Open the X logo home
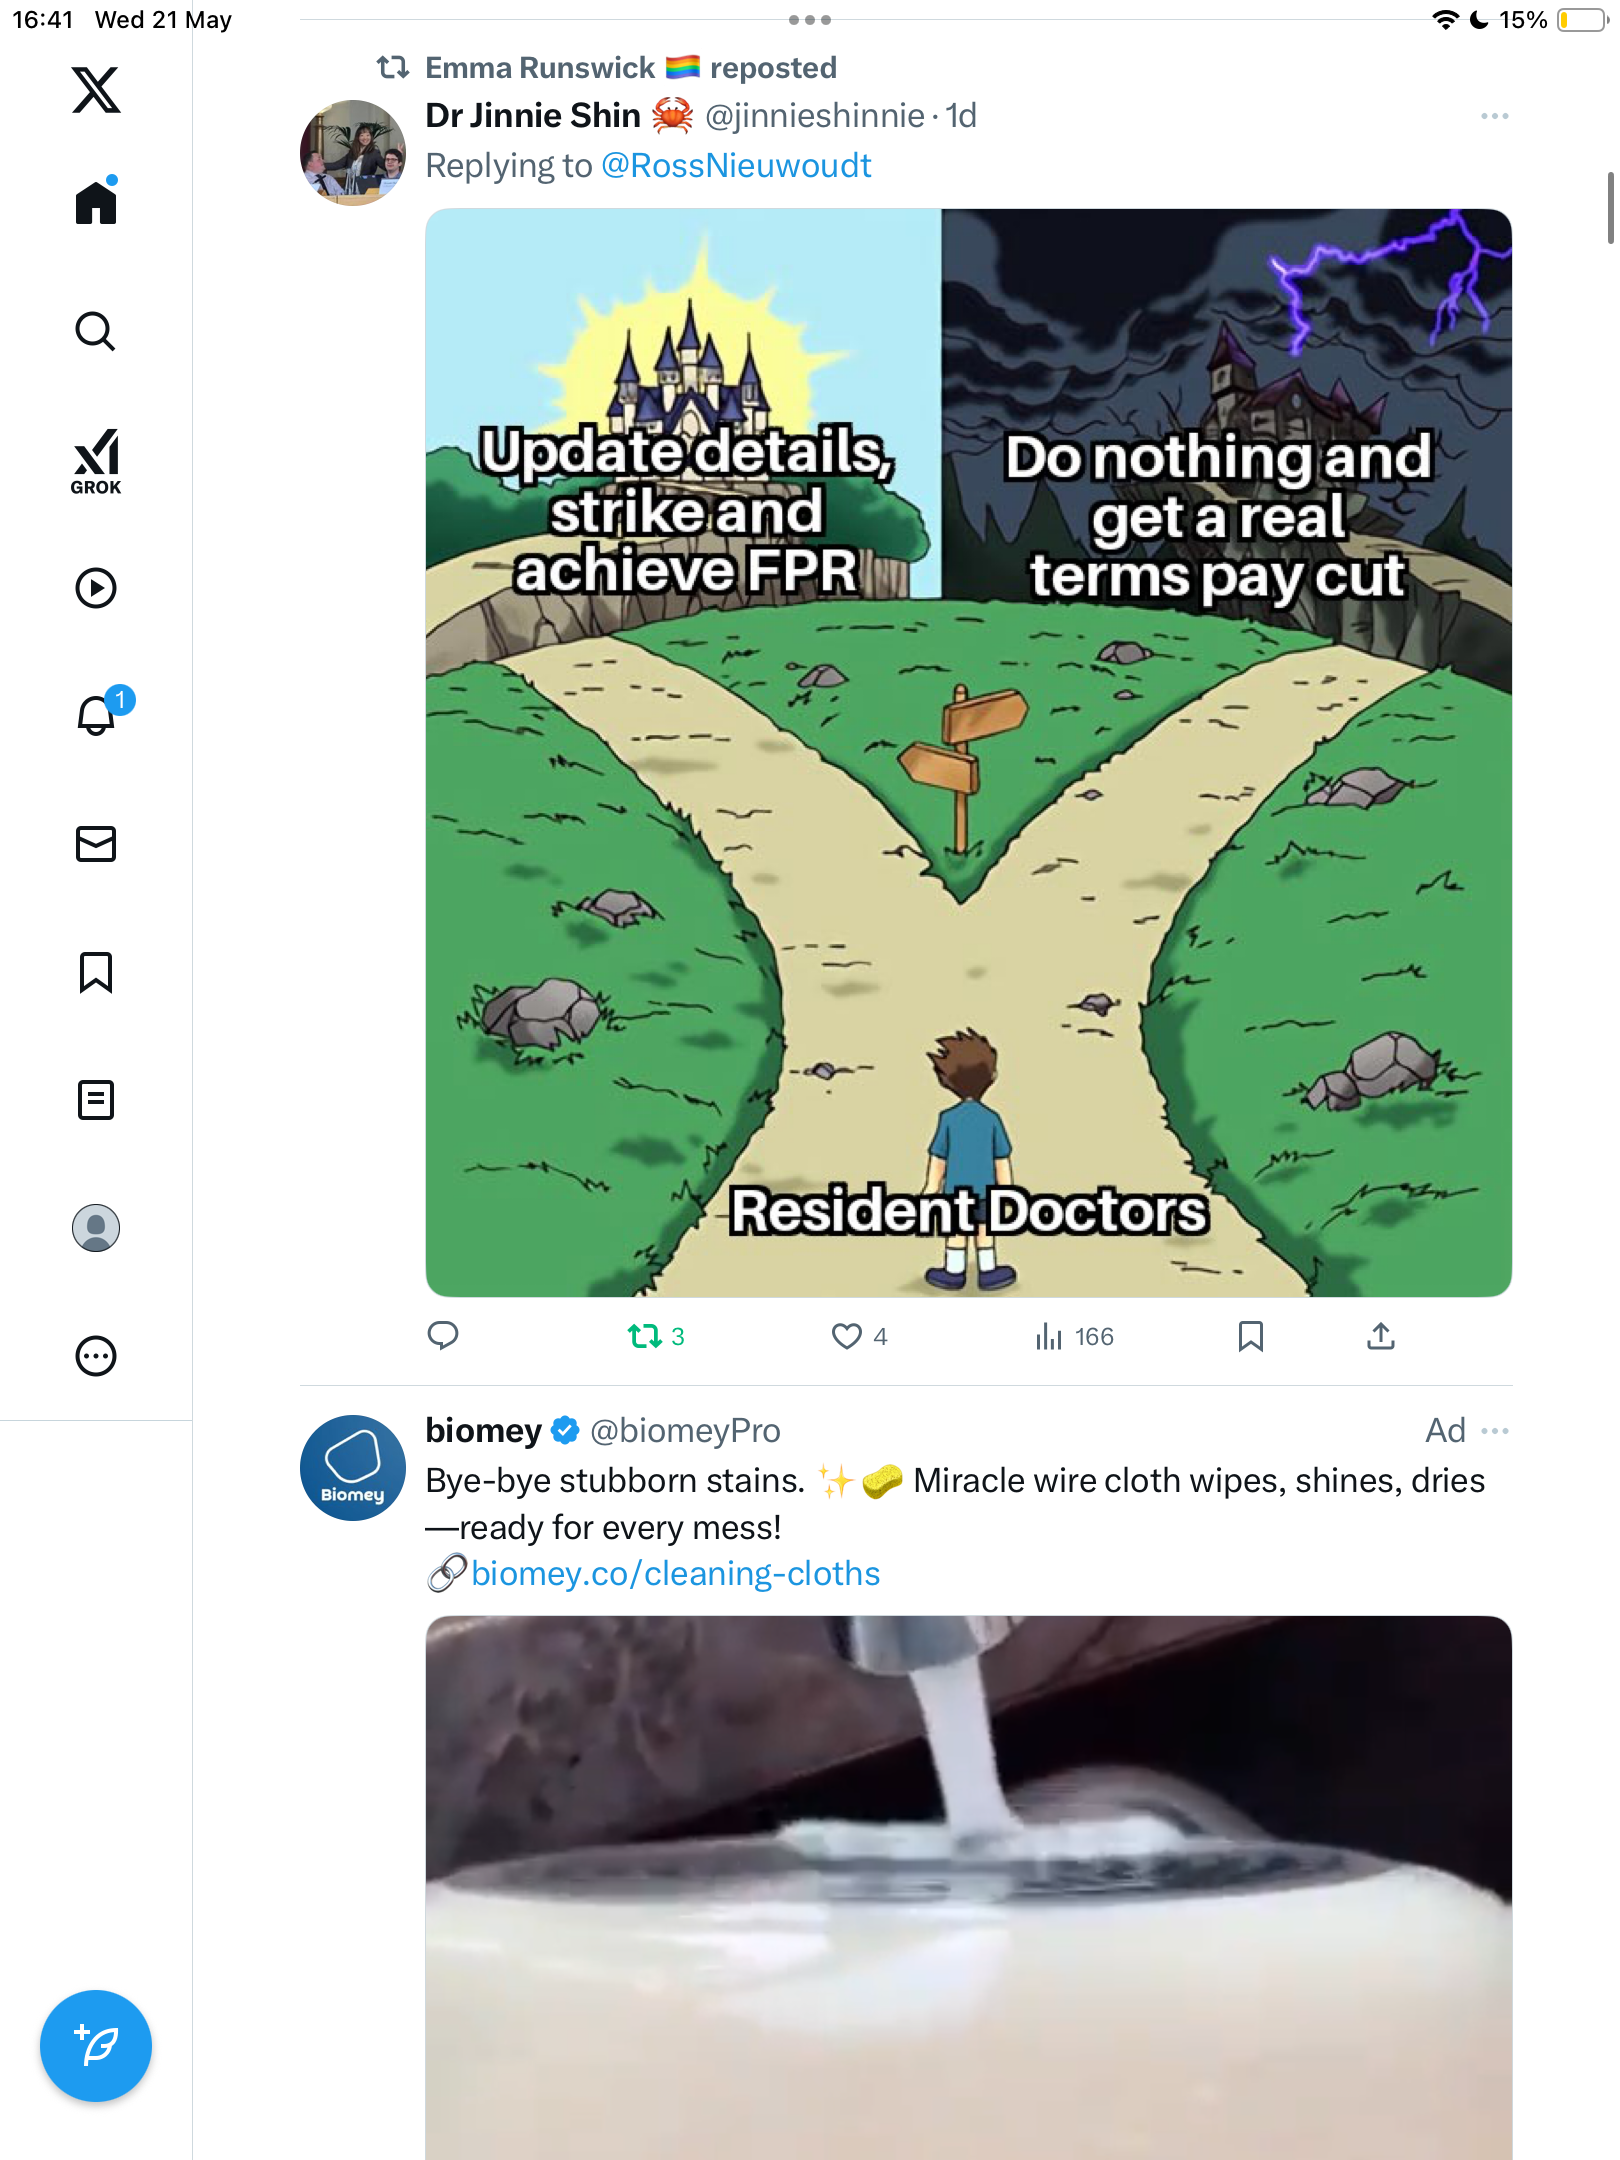1620x2160 pixels. click(96, 90)
